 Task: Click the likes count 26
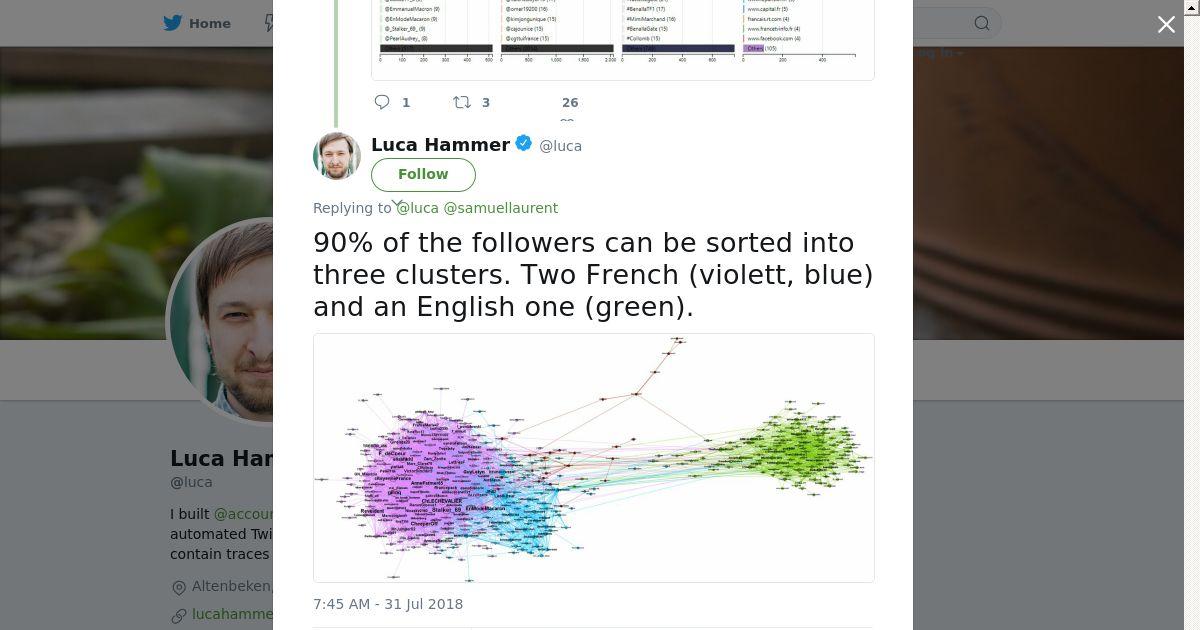(x=570, y=102)
